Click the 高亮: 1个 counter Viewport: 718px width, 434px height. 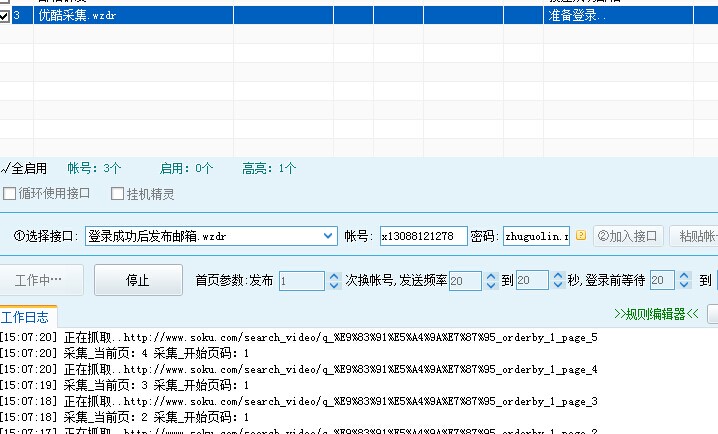pyautogui.click(x=269, y=168)
